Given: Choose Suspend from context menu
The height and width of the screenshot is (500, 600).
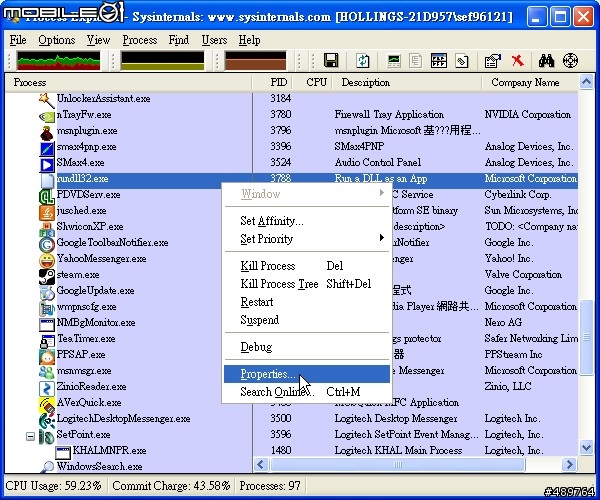Looking at the screenshot, I should click(306, 320).
